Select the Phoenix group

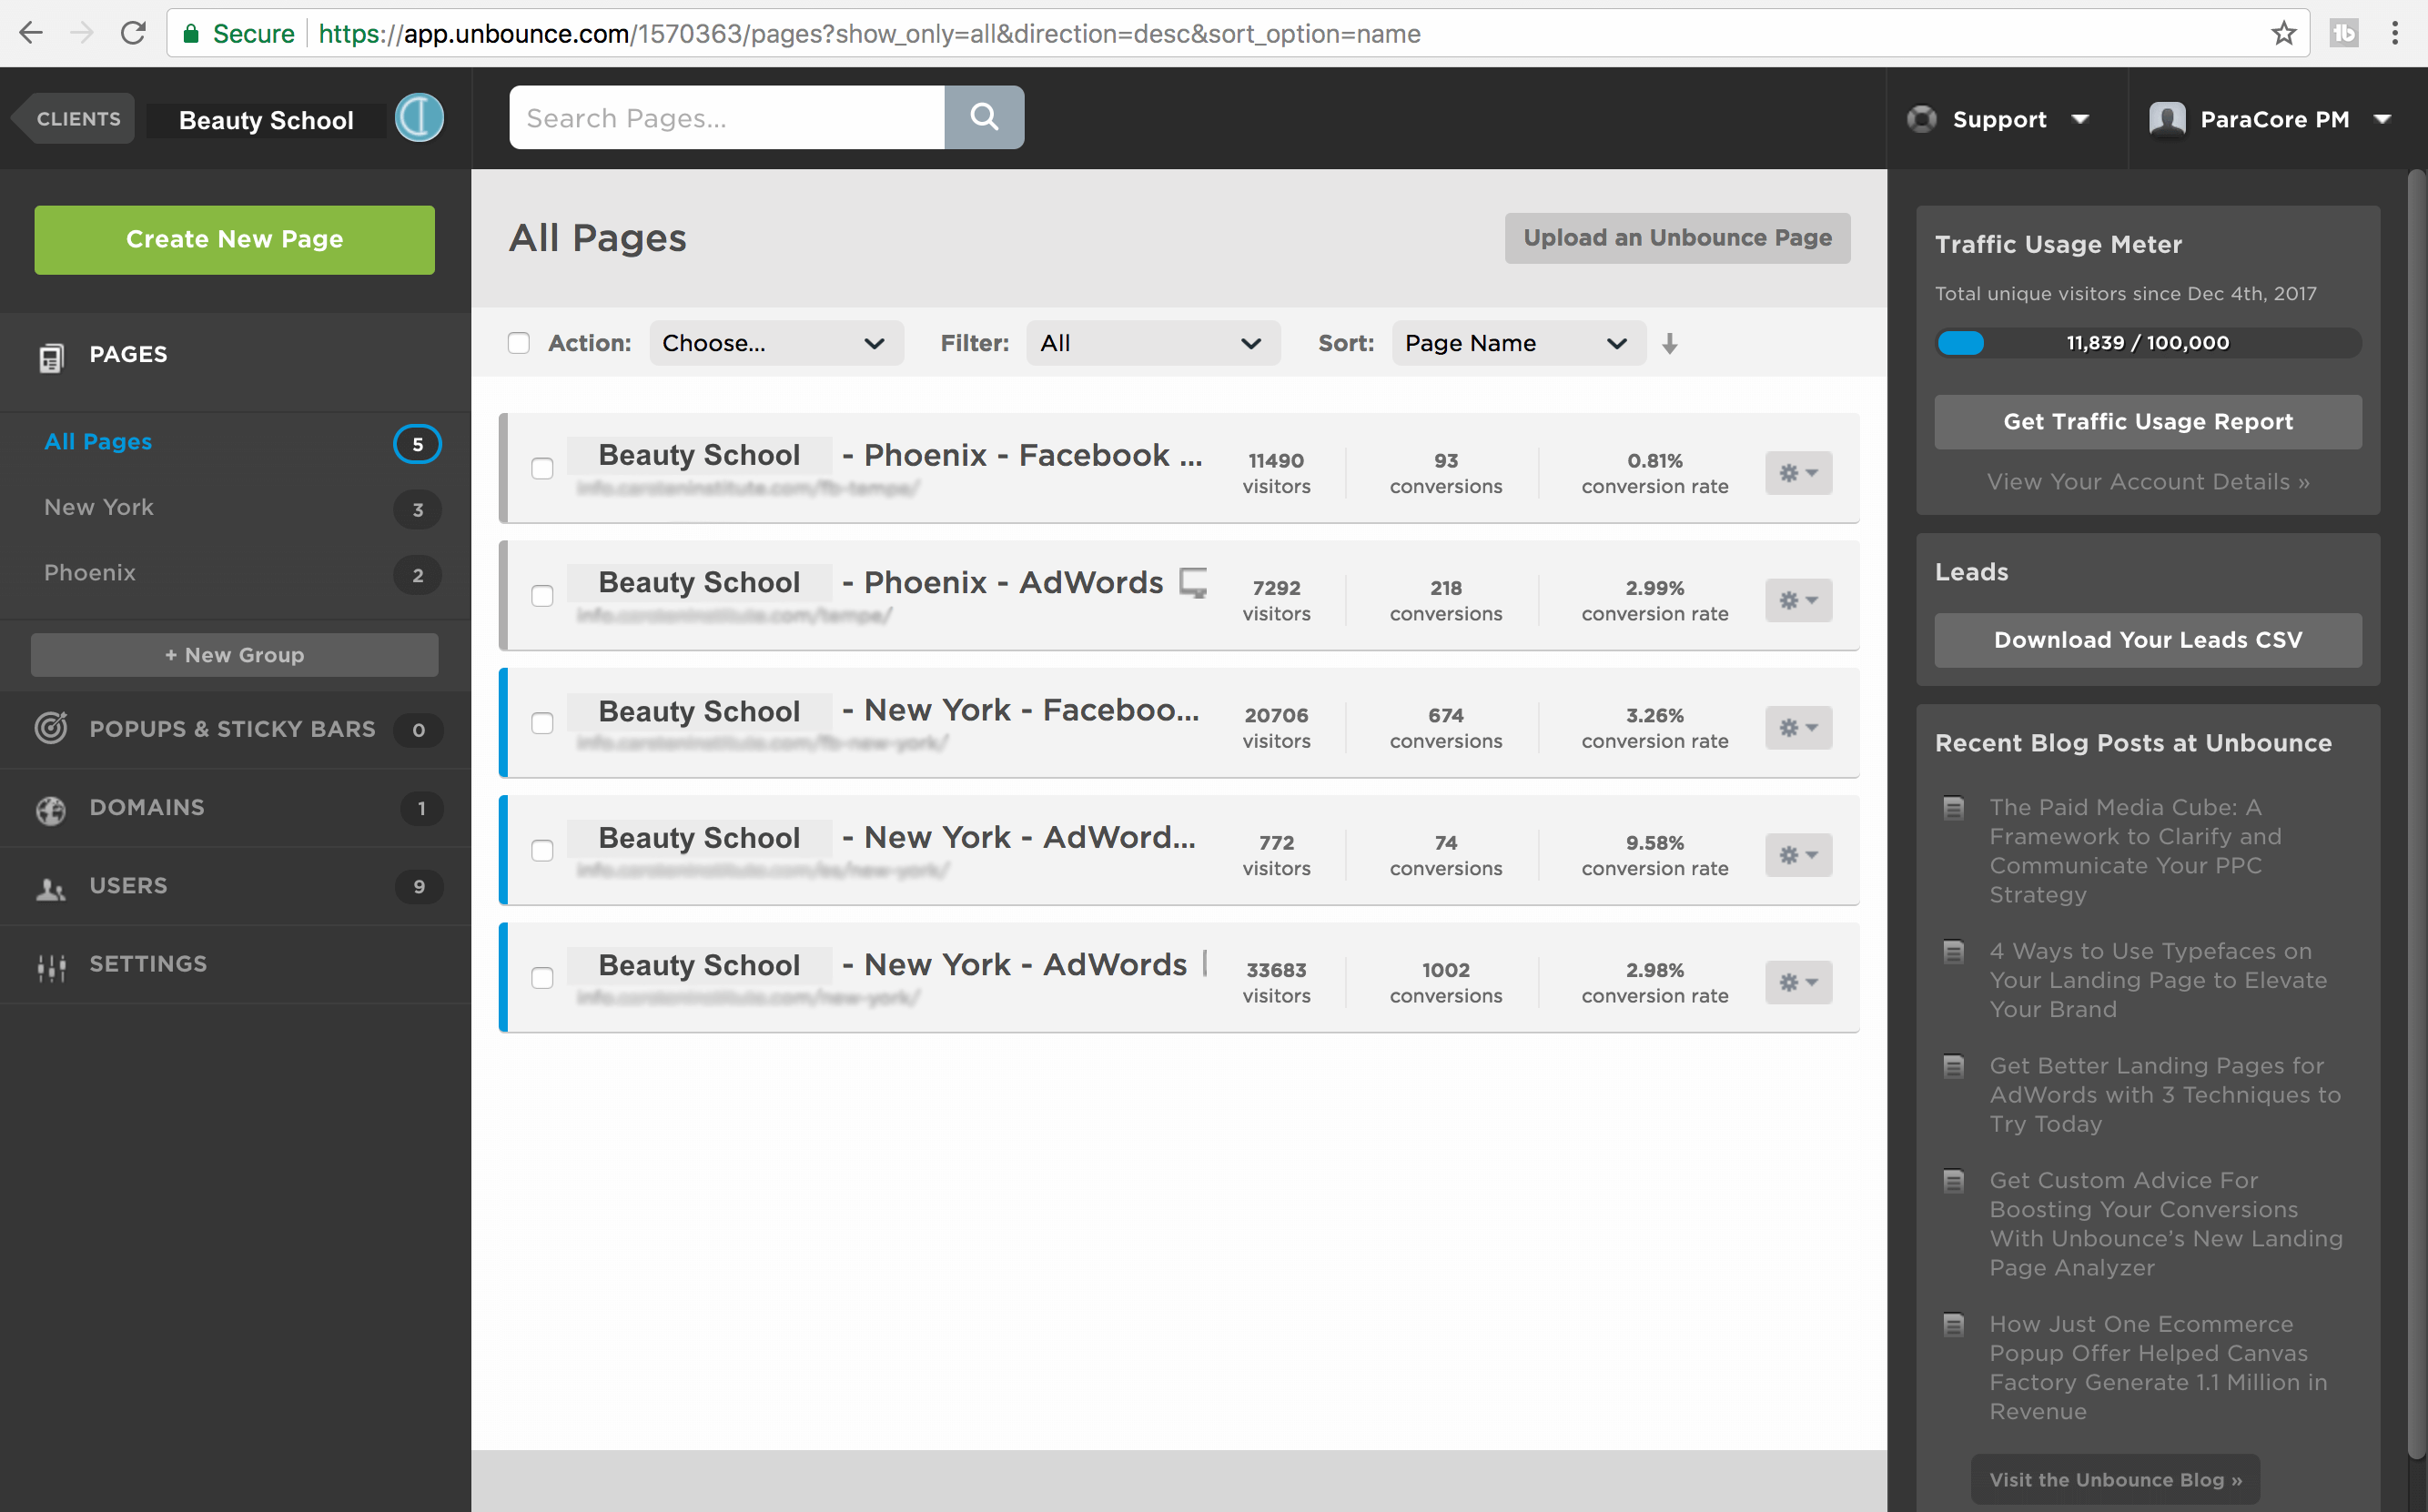coord(90,573)
